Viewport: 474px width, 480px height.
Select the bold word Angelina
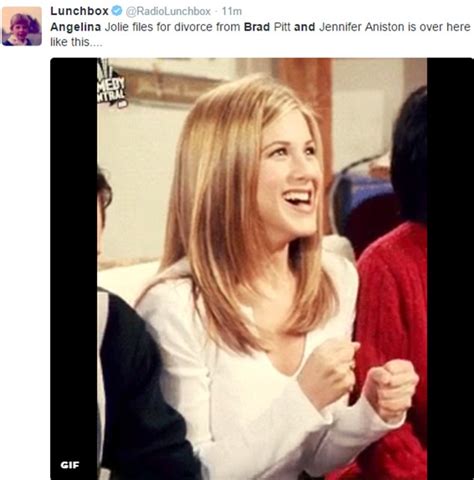coord(76,27)
